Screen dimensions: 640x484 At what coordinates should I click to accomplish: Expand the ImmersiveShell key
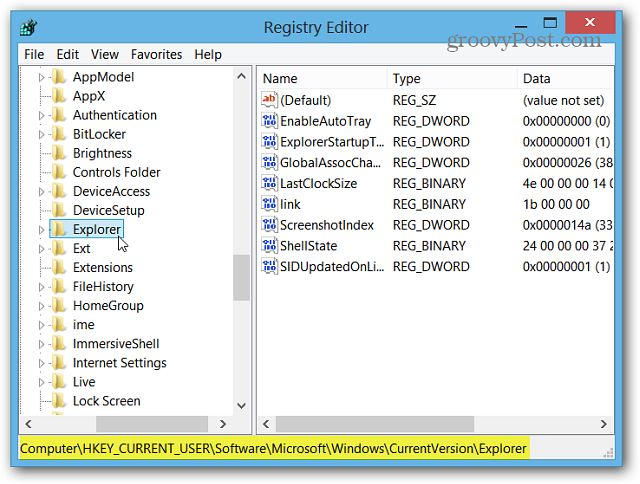(x=41, y=344)
